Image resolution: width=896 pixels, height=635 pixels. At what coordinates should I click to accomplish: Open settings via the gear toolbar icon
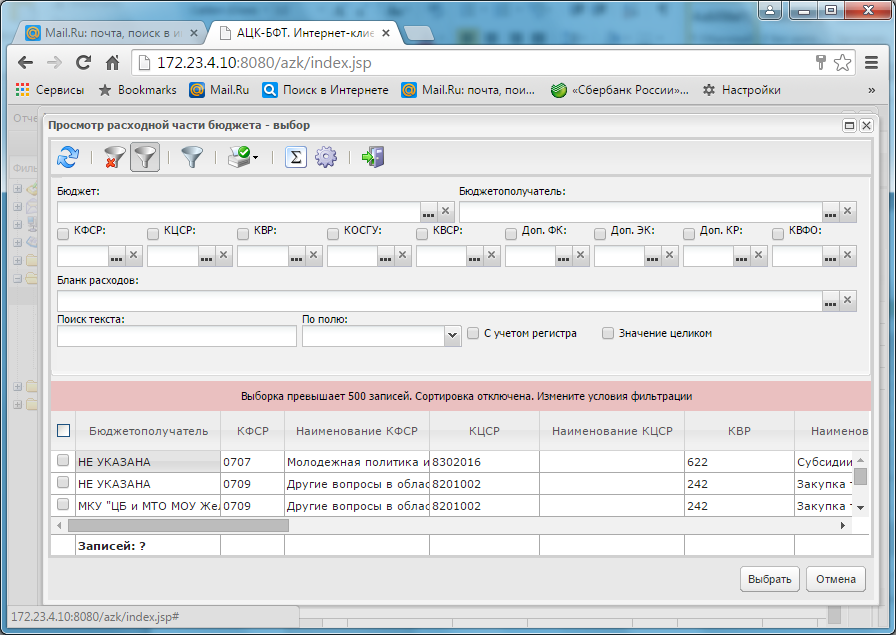[326, 157]
